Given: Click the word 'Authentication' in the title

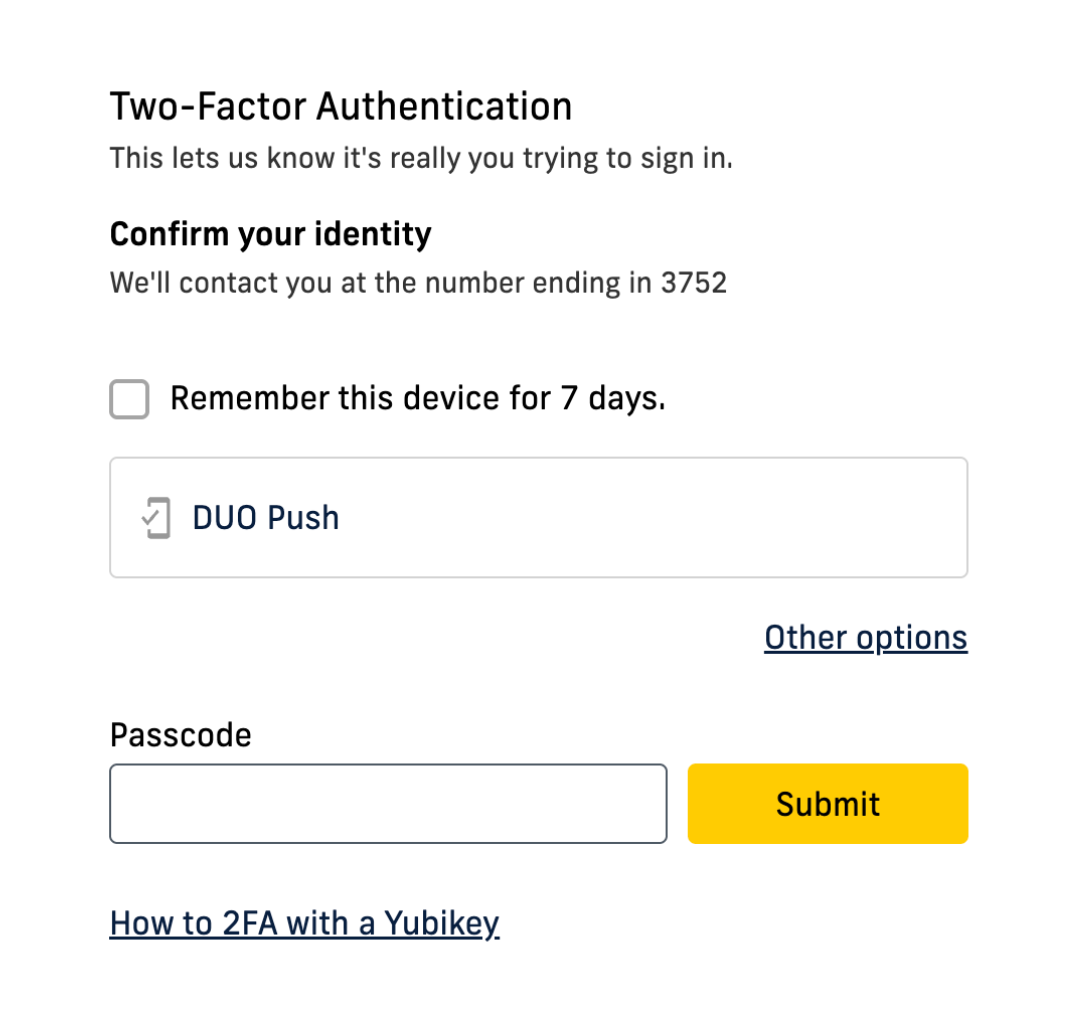Looking at the screenshot, I should (444, 107).
